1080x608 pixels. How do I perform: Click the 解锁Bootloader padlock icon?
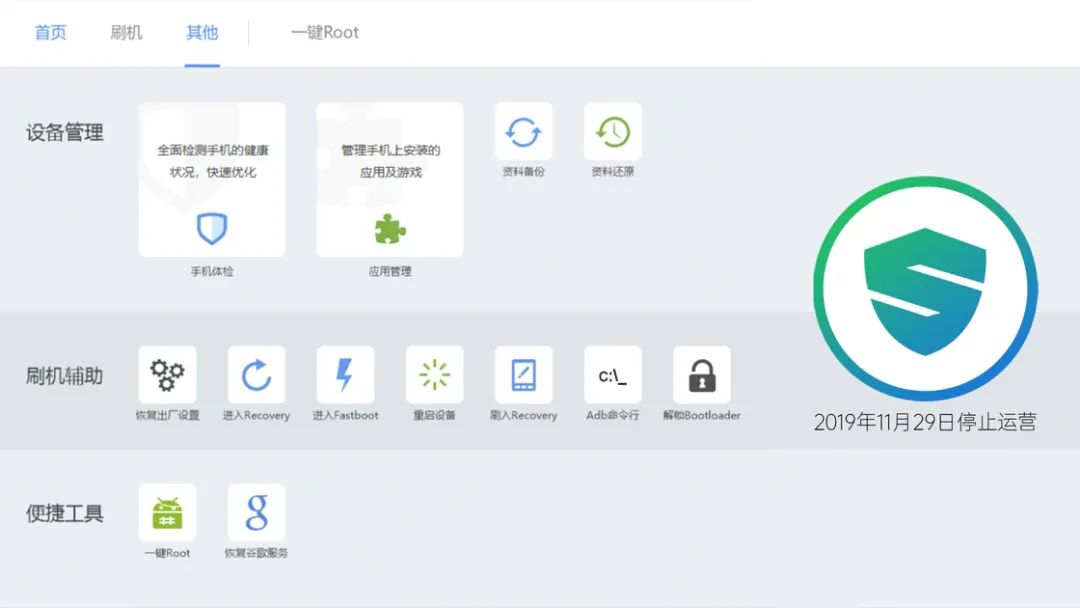[702, 375]
